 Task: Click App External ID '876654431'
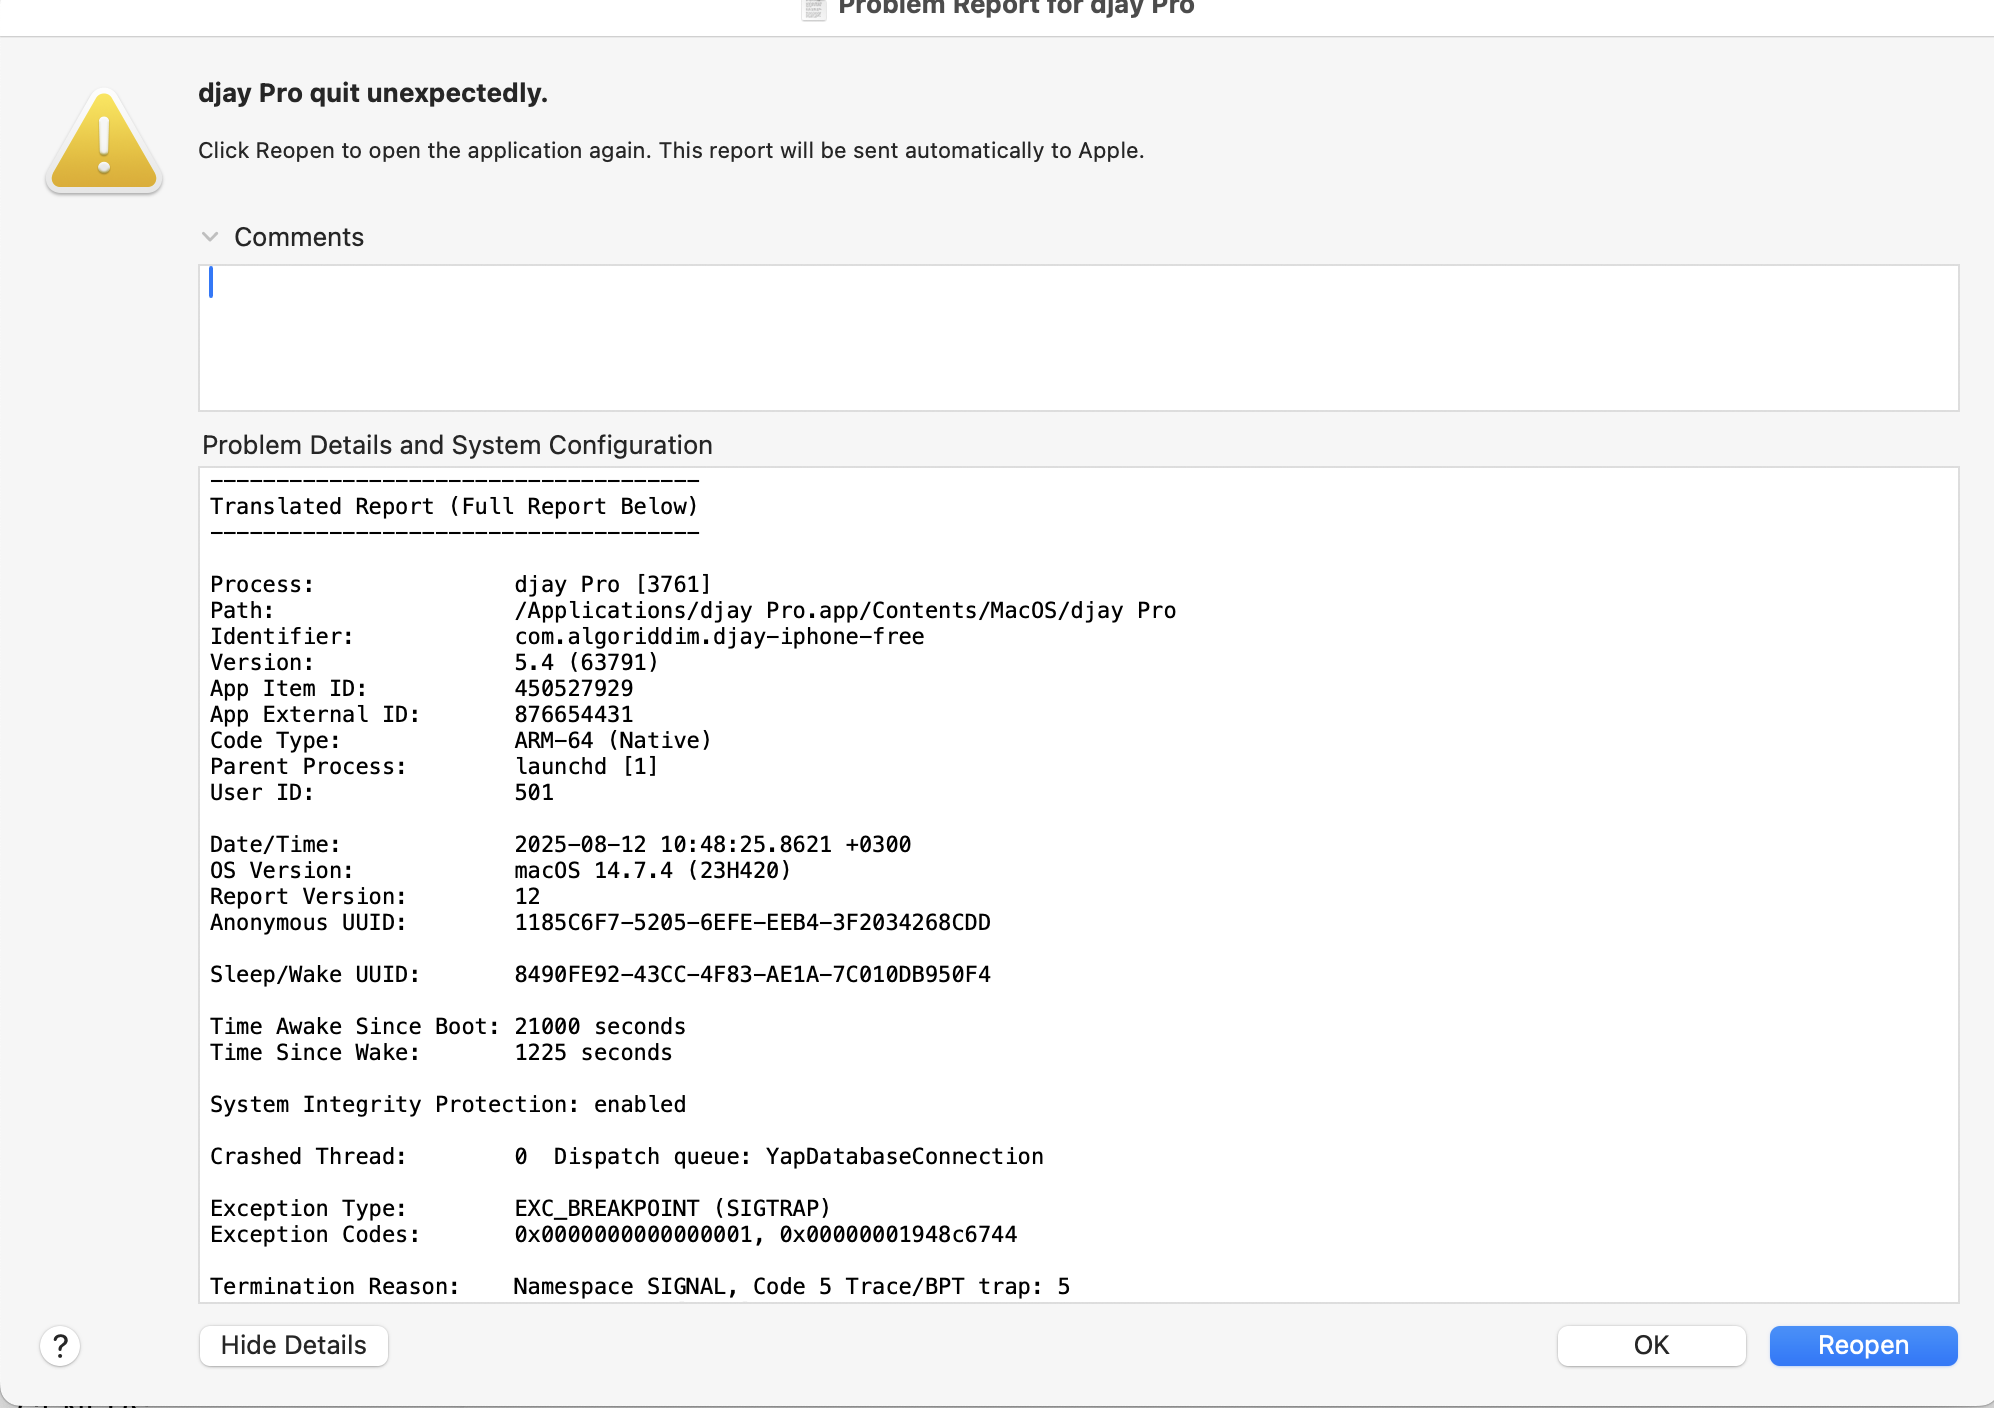point(574,714)
